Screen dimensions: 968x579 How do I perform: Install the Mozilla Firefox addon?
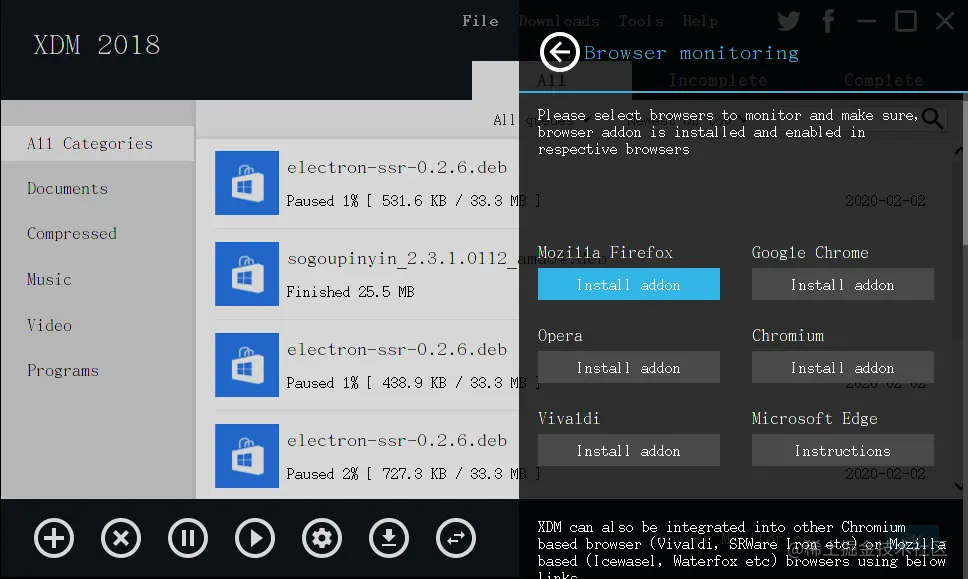[x=628, y=284]
